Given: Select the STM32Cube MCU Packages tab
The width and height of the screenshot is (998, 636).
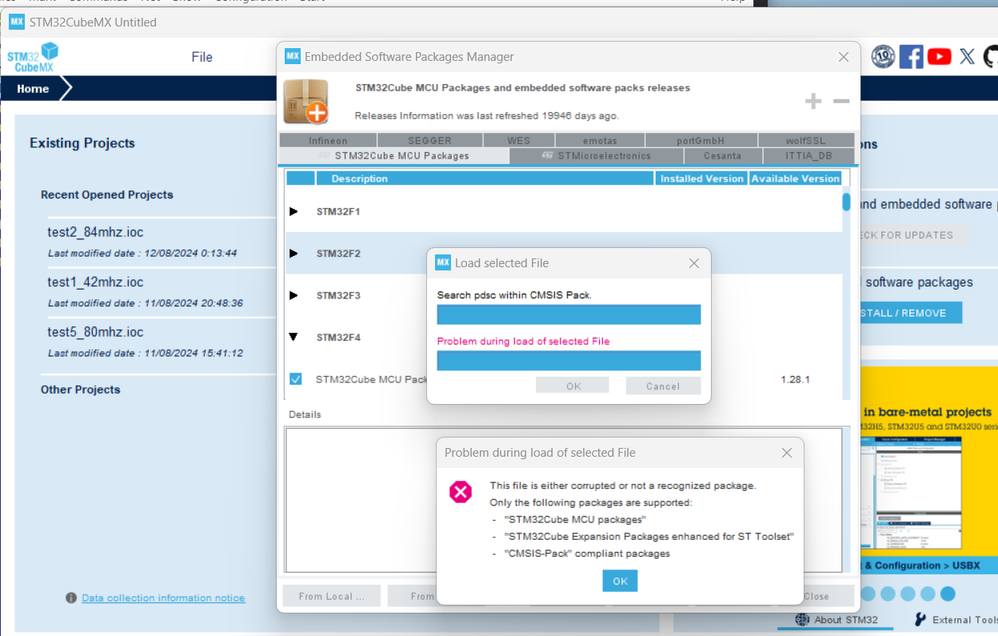Looking at the screenshot, I should (x=395, y=156).
